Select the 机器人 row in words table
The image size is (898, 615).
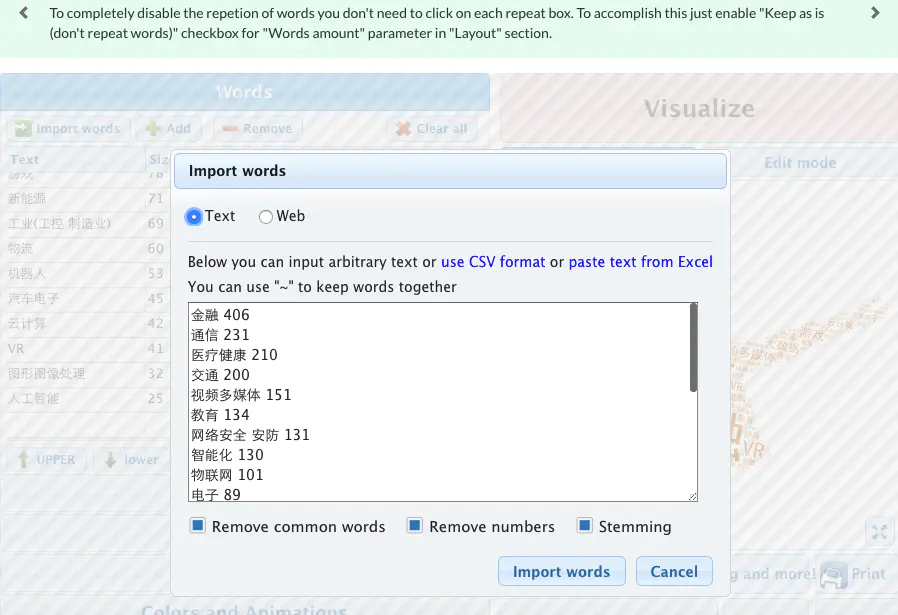pos(85,274)
